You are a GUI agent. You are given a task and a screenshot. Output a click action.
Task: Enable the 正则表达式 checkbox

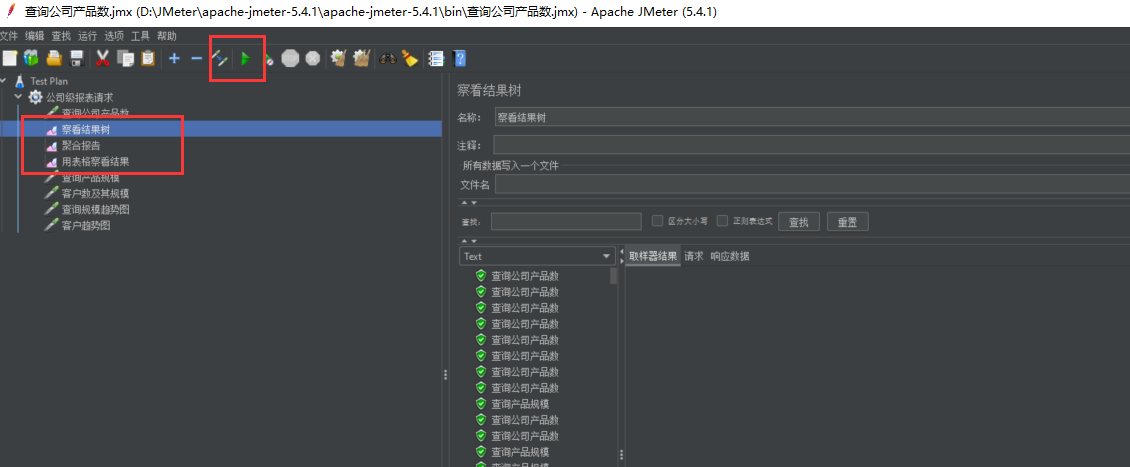point(722,221)
